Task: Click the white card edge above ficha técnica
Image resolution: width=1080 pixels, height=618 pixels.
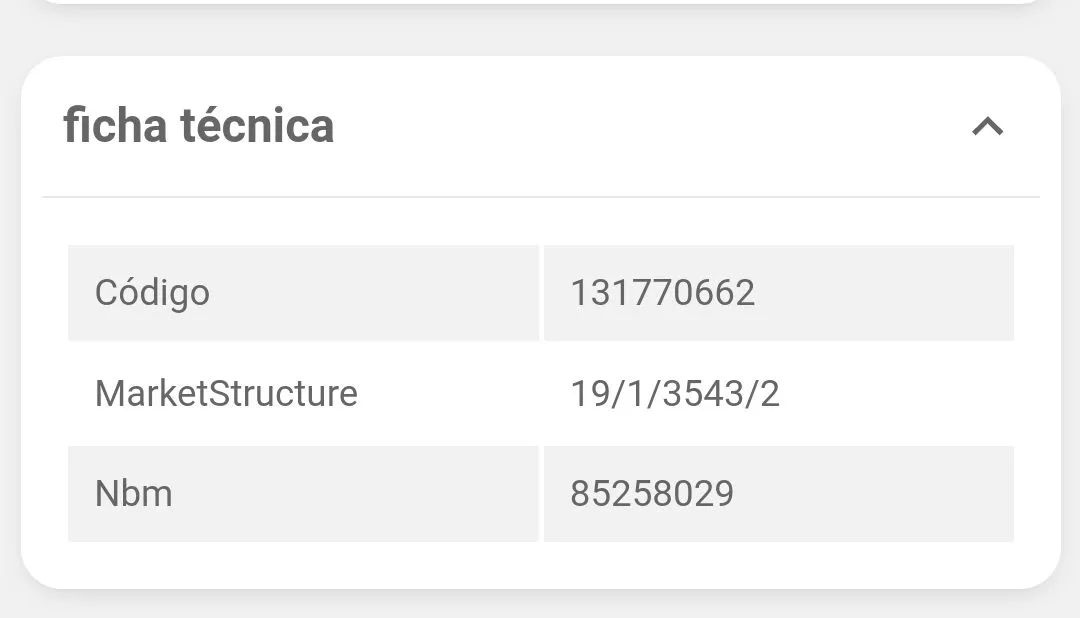Action: [x=540, y=1]
